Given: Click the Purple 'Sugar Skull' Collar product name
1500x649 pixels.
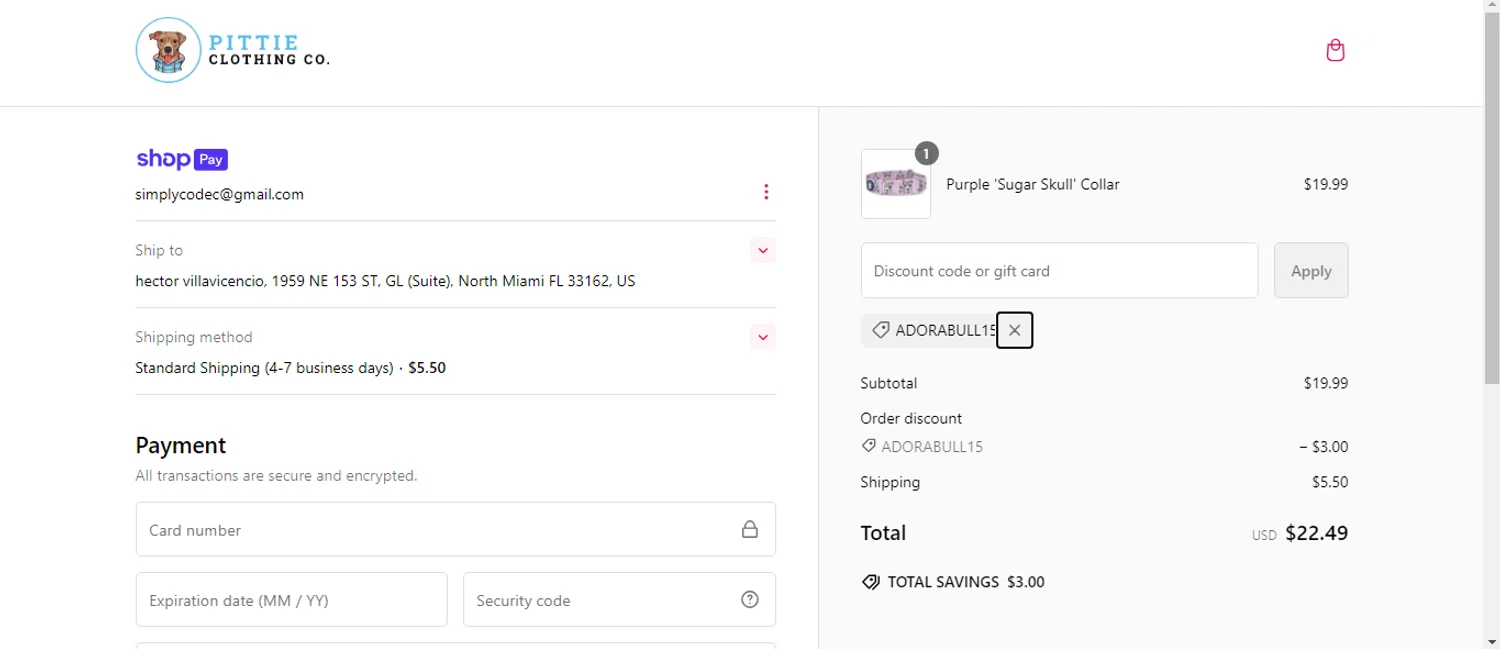Looking at the screenshot, I should point(1033,184).
